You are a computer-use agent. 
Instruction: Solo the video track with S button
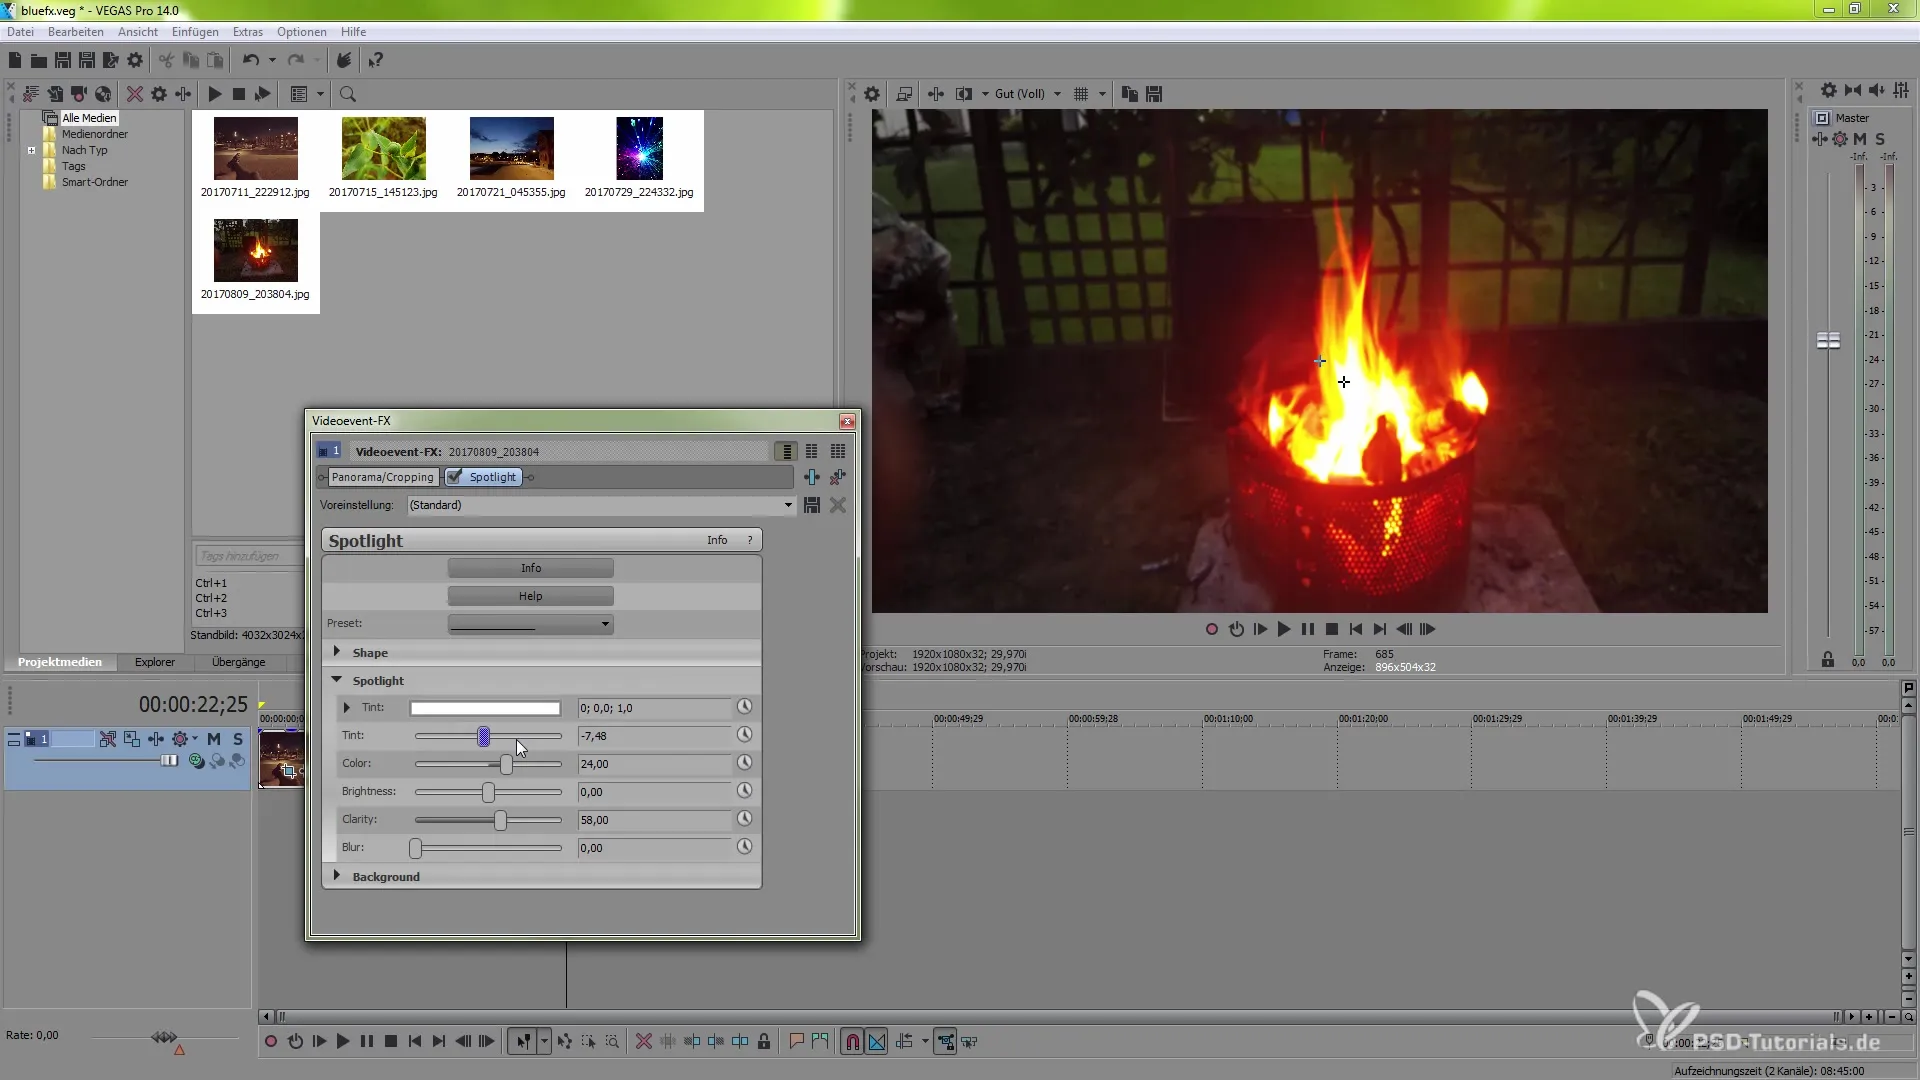[238, 739]
